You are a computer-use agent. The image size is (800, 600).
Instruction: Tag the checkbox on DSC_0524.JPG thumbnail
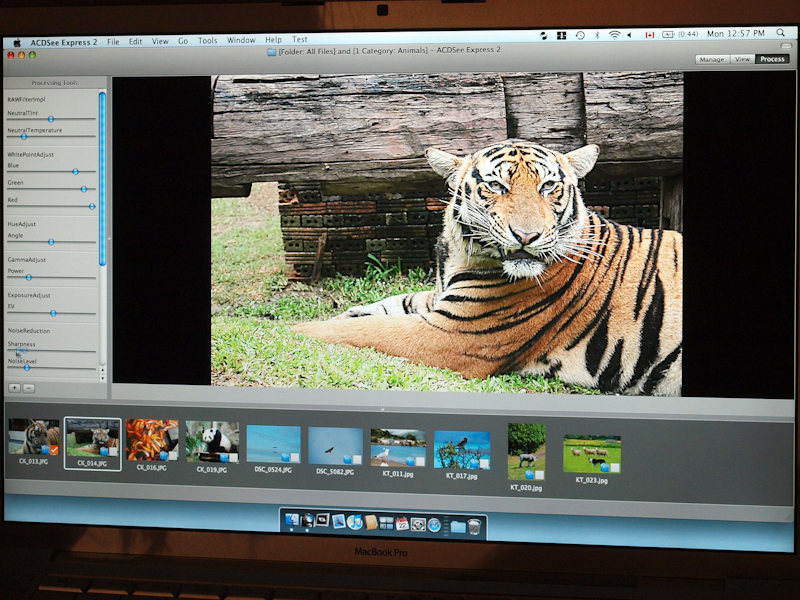294,457
